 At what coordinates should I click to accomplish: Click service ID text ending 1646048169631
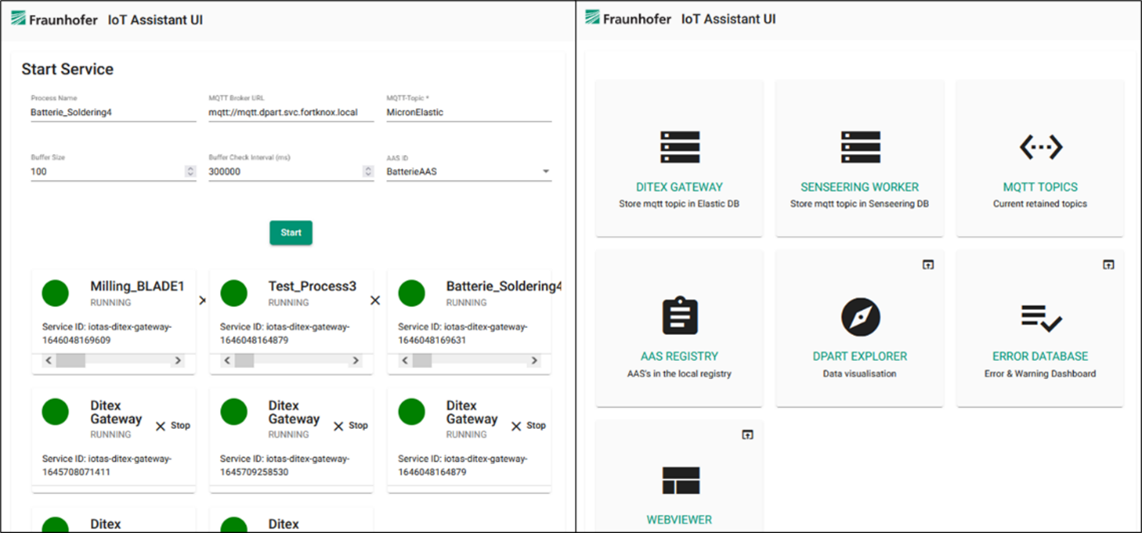pyautogui.click(x=463, y=333)
